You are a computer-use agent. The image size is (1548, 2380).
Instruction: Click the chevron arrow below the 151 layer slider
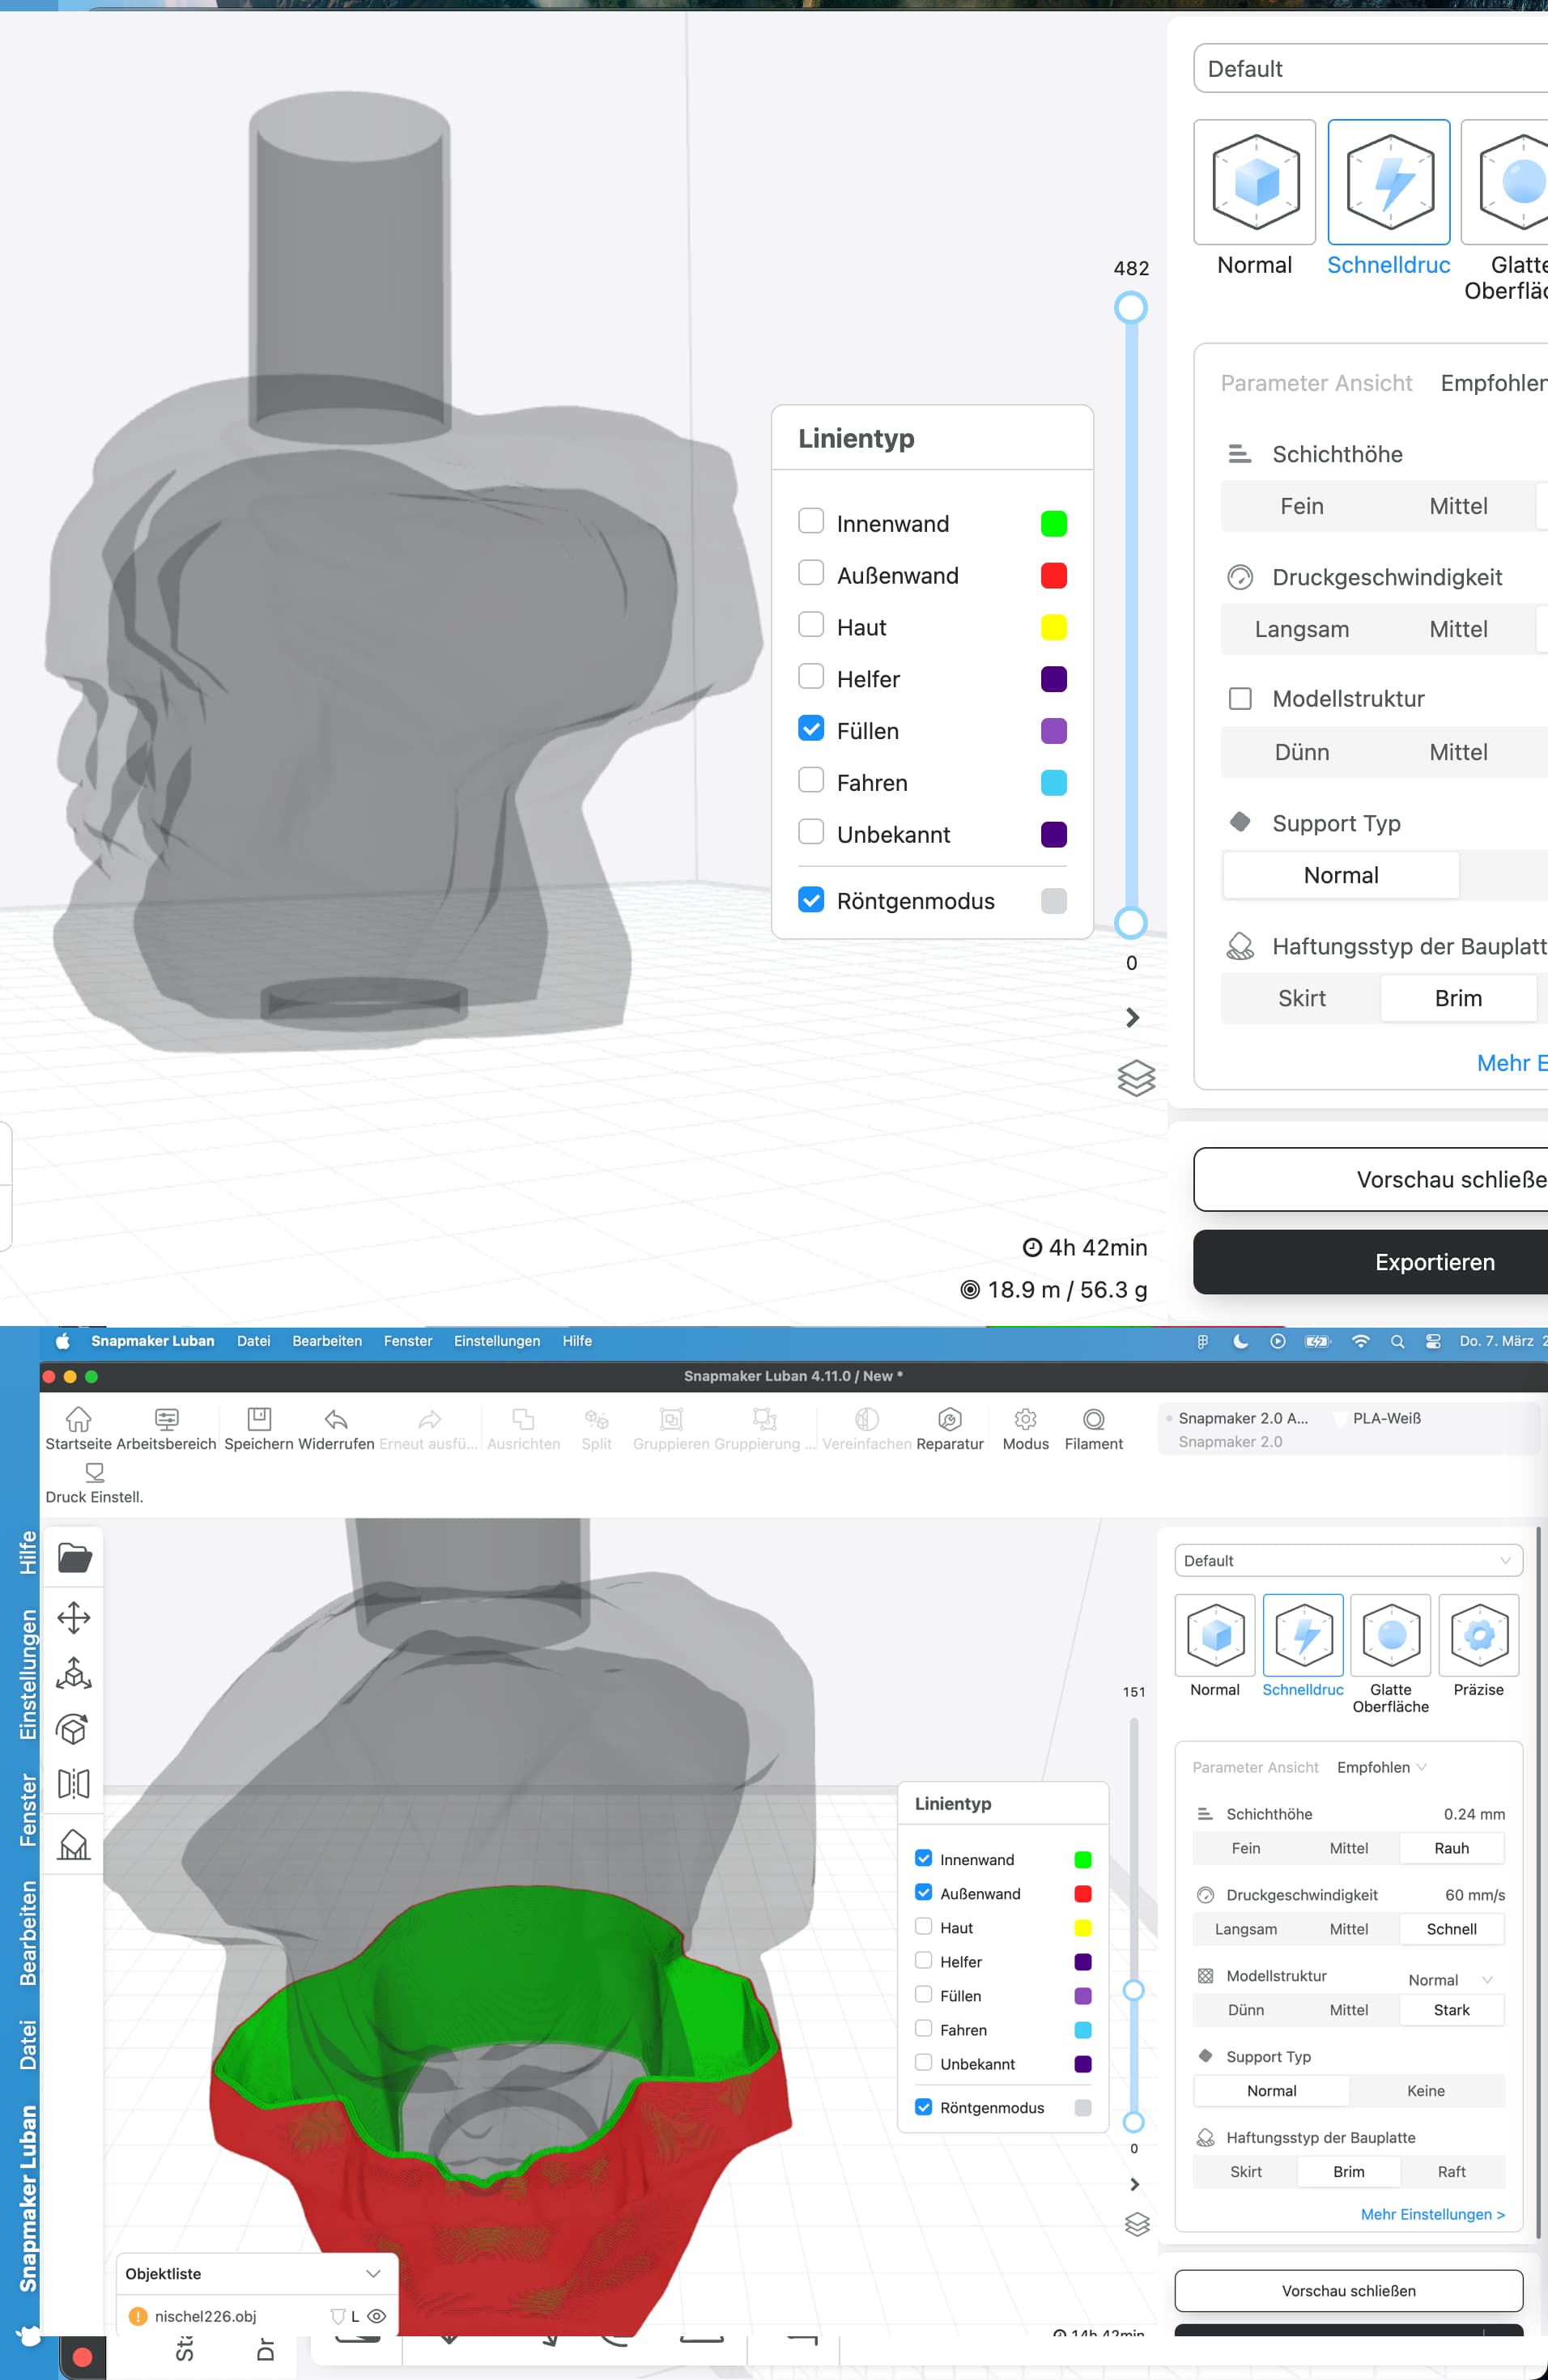tap(1134, 2184)
